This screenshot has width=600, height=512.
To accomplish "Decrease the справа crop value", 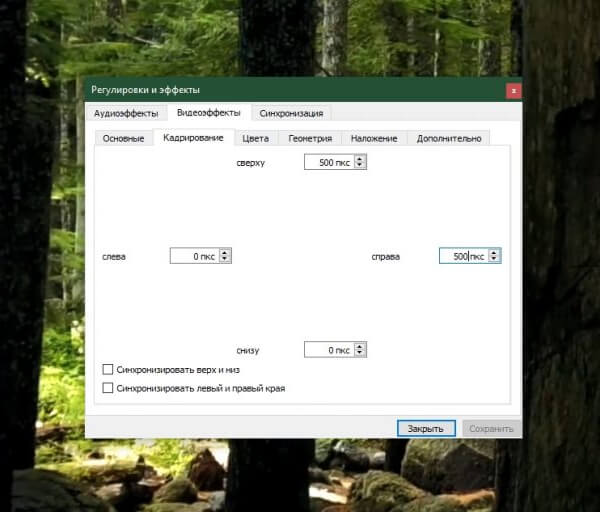I will pyautogui.click(x=494, y=259).
